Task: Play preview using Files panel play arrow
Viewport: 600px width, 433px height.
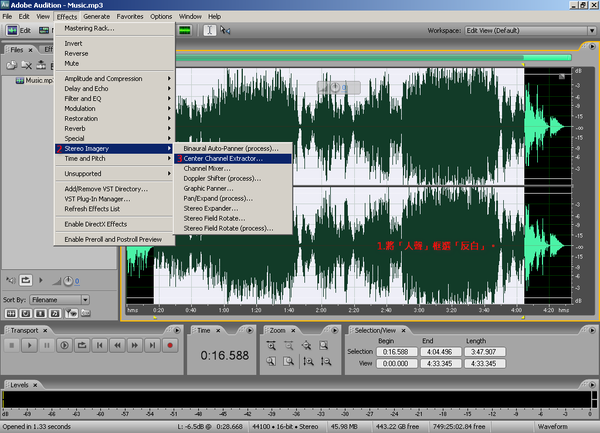Action: click(x=41, y=280)
